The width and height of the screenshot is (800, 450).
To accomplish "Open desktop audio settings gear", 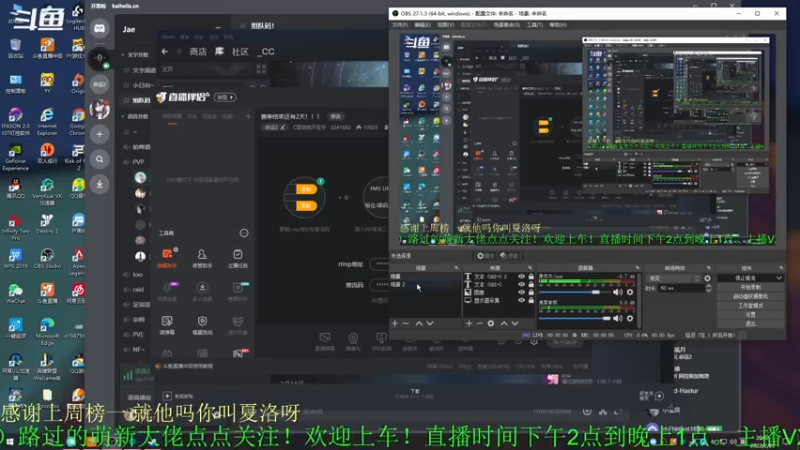I will tap(630, 318).
